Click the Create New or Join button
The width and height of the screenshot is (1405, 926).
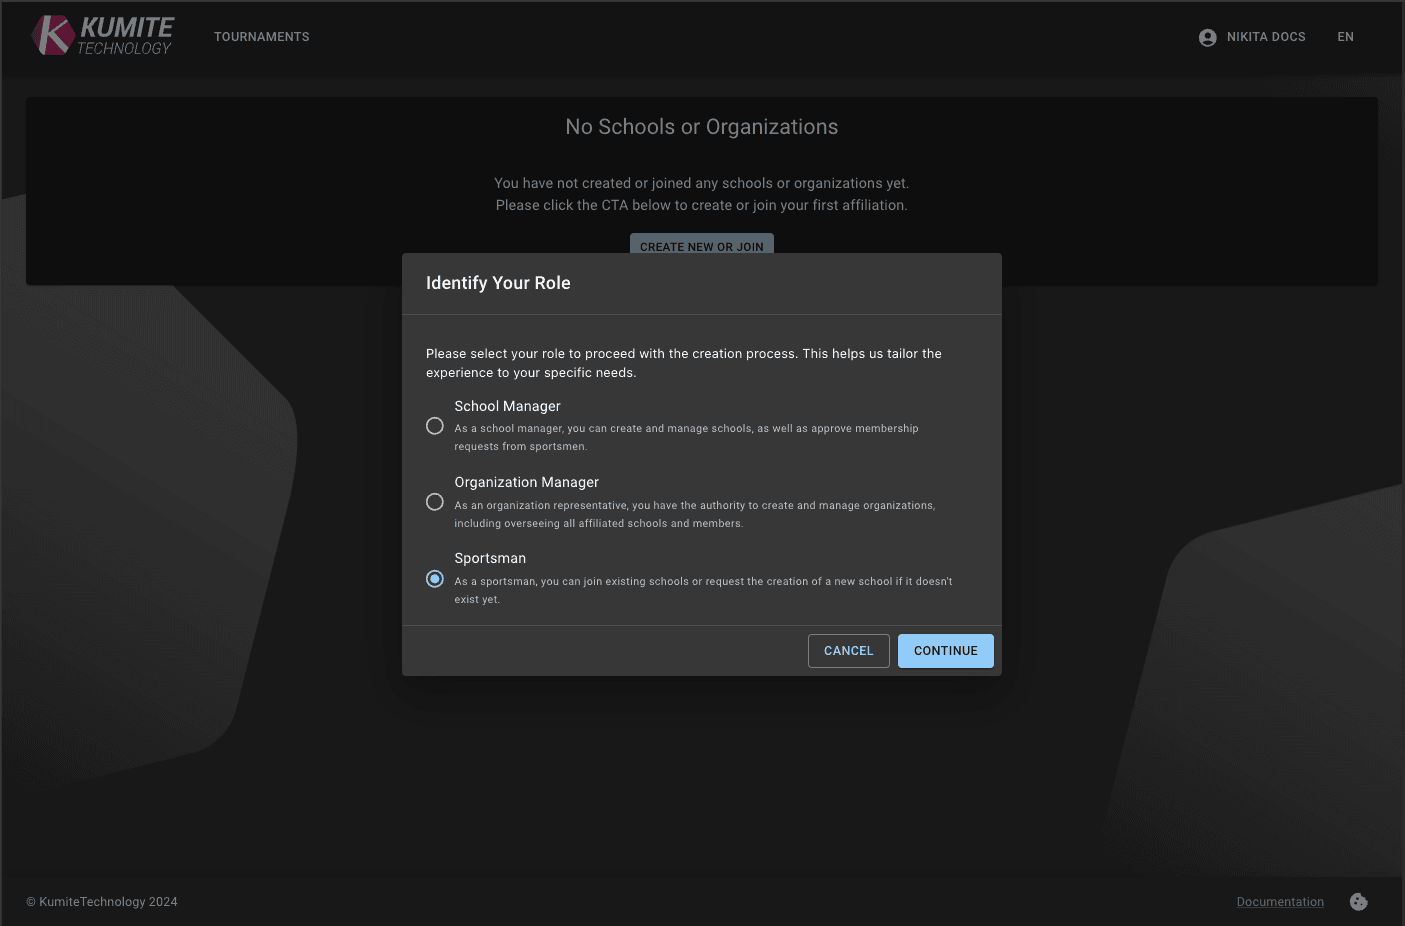tap(701, 244)
